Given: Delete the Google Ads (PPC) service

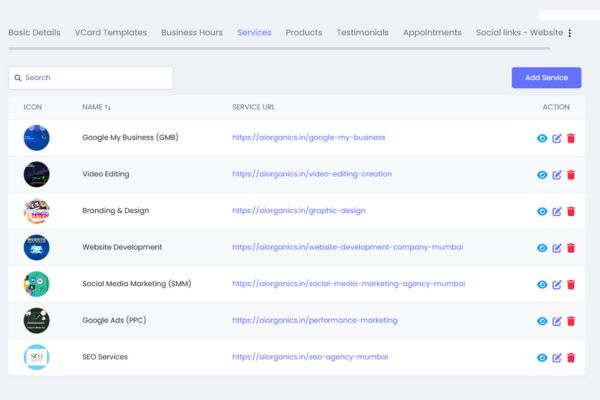Looking at the screenshot, I should [x=571, y=321].
